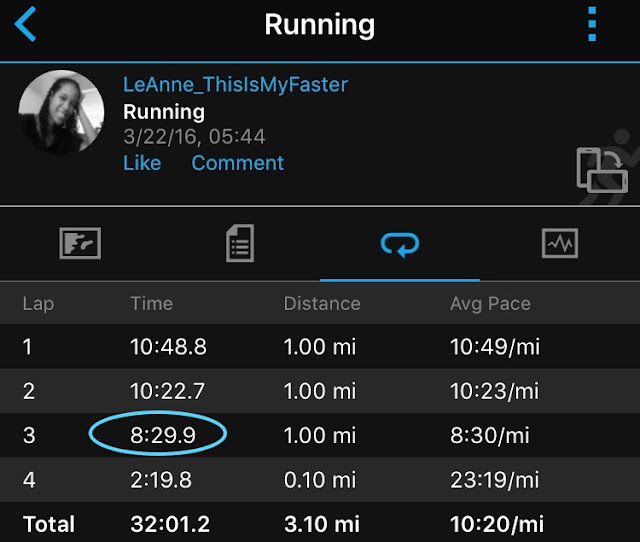Tap the Avg Pace column header
The width and height of the screenshot is (640, 542).
click(490, 304)
